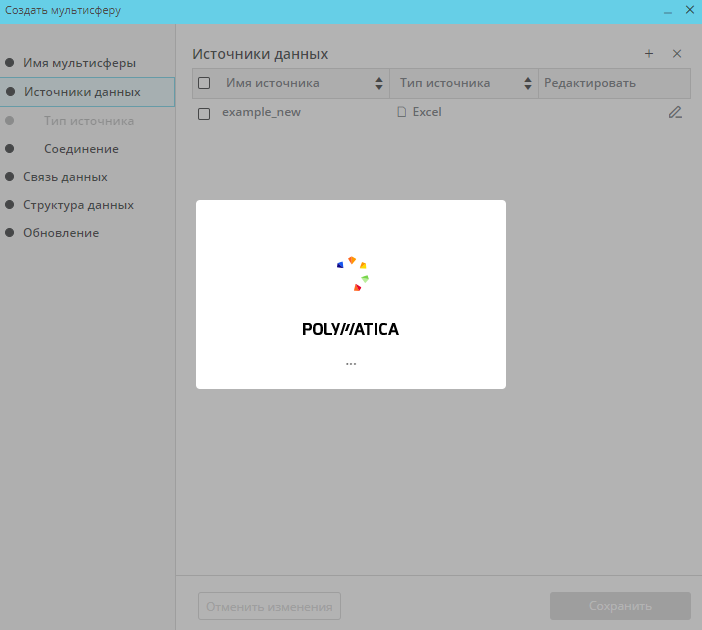The image size is (702, 630).
Task: Go to Обновление step
Action: 61,233
